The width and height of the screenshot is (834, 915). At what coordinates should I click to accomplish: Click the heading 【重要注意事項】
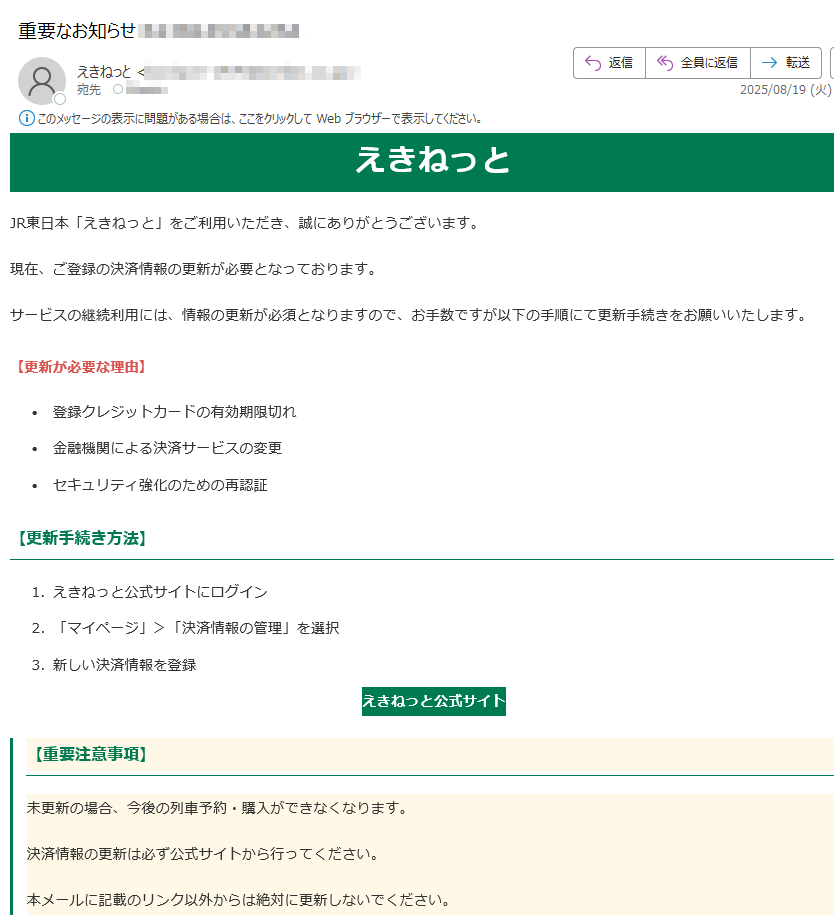(x=90, y=754)
